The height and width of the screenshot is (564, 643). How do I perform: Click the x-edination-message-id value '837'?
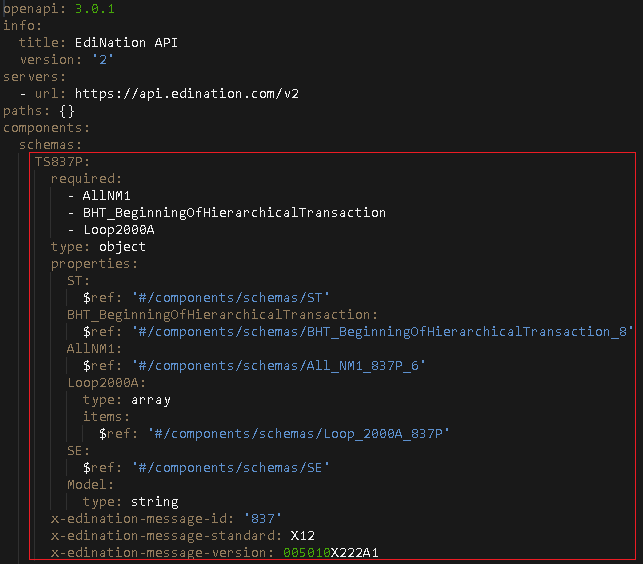coord(262,519)
